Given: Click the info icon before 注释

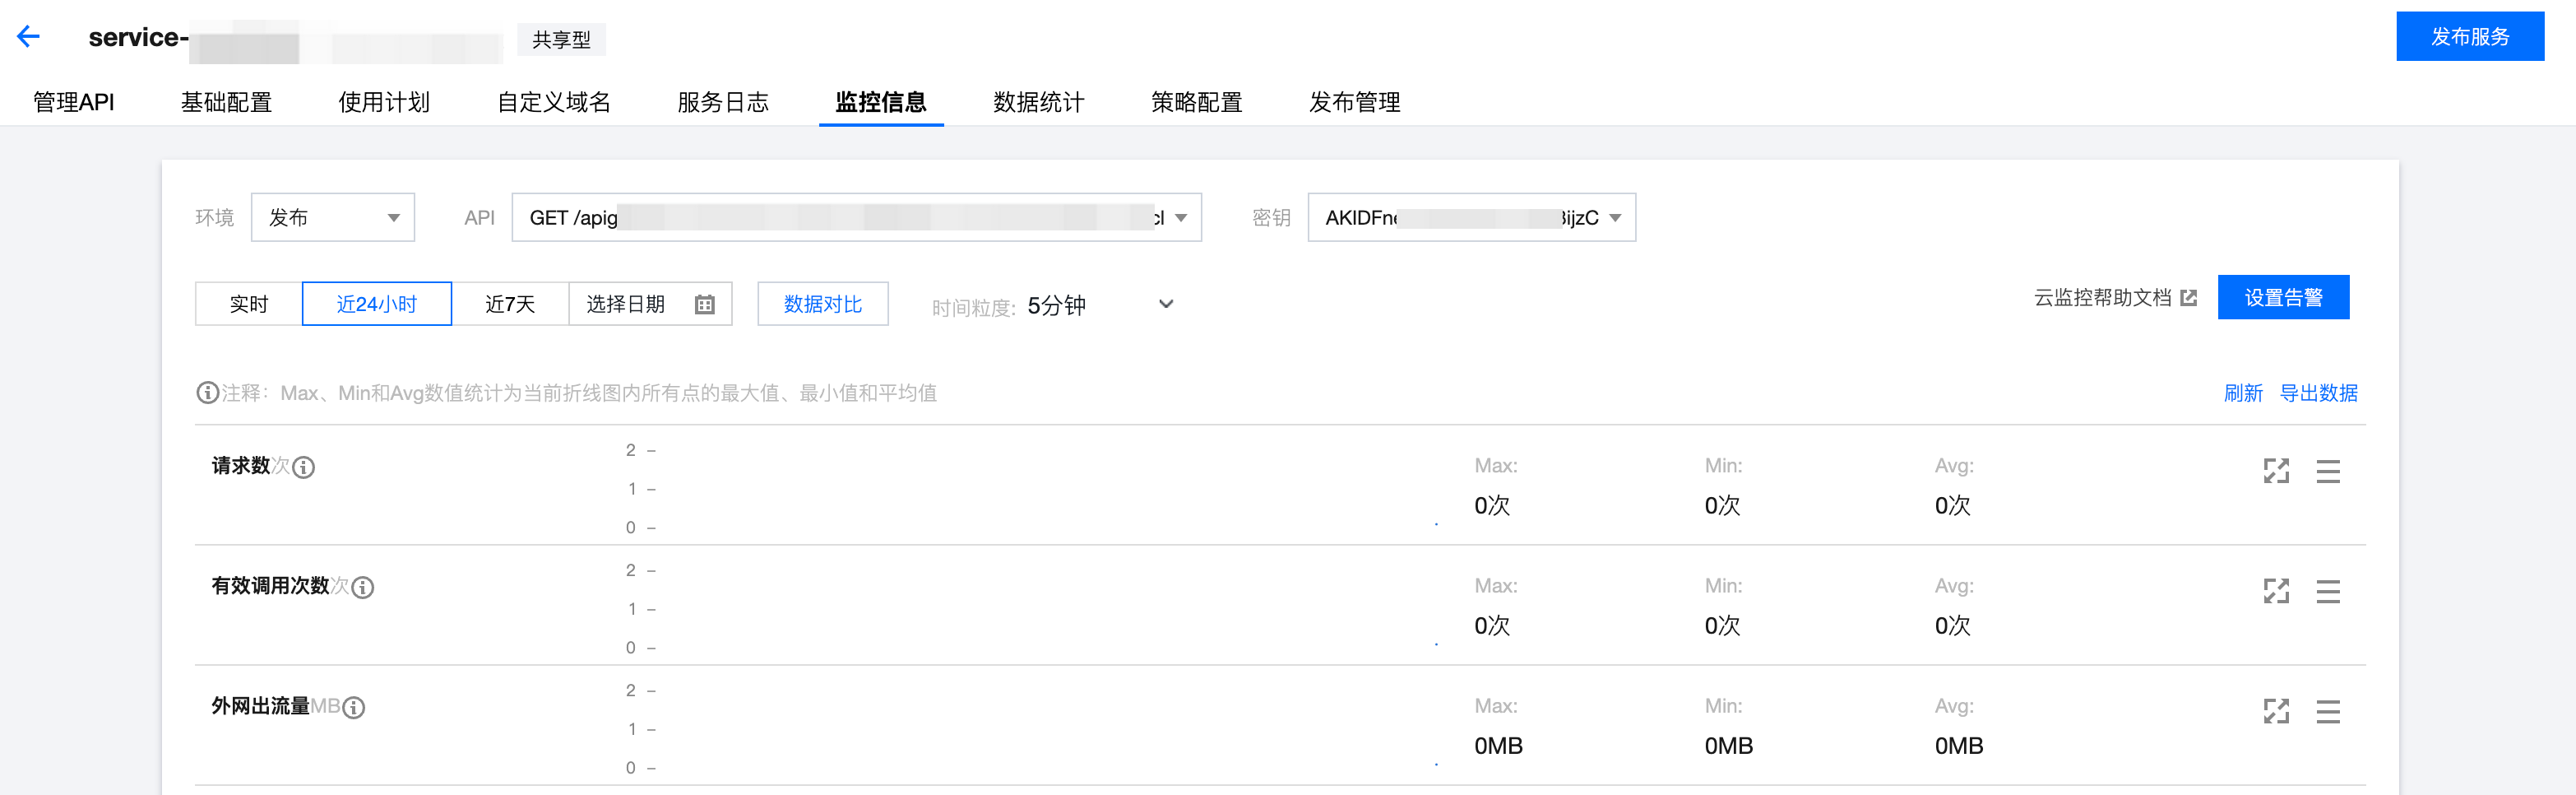Looking at the screenshot, I should click(x=207, y=393).
